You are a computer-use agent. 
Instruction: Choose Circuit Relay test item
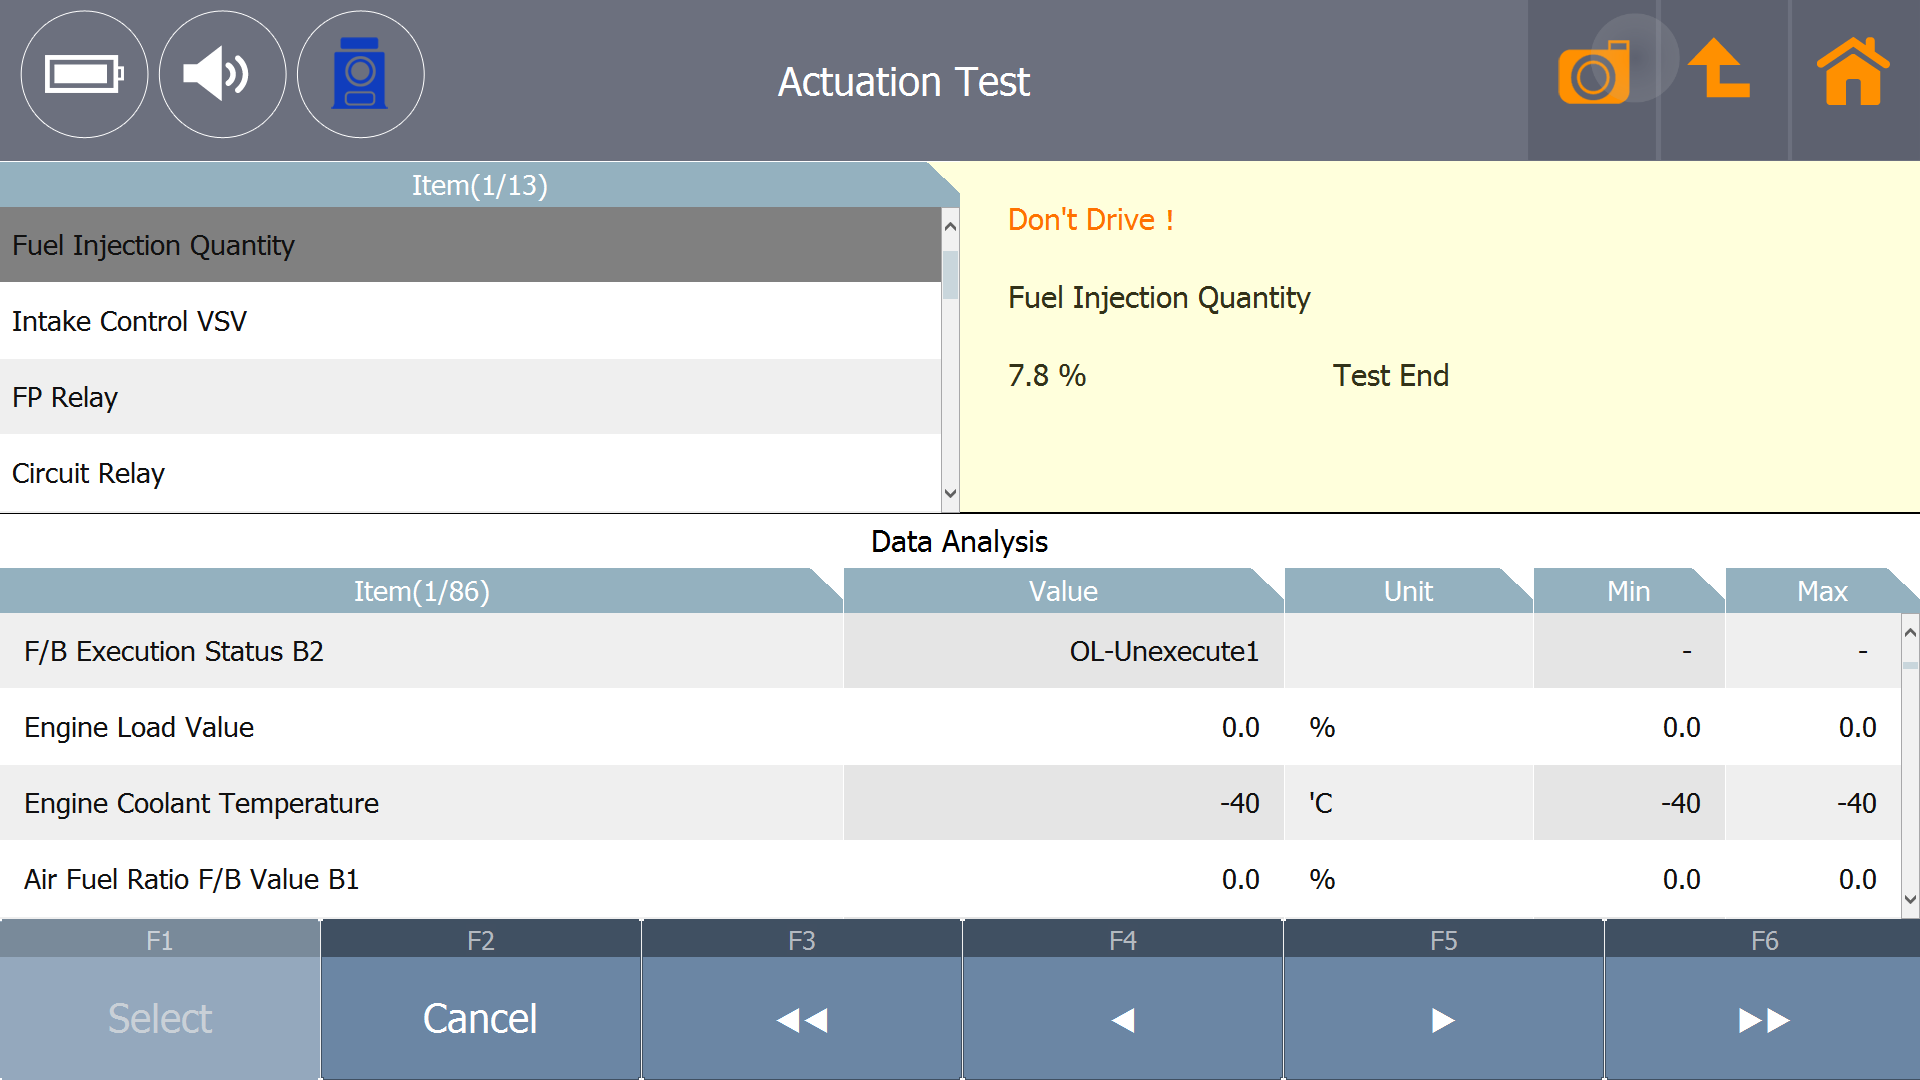pos(470,473)
